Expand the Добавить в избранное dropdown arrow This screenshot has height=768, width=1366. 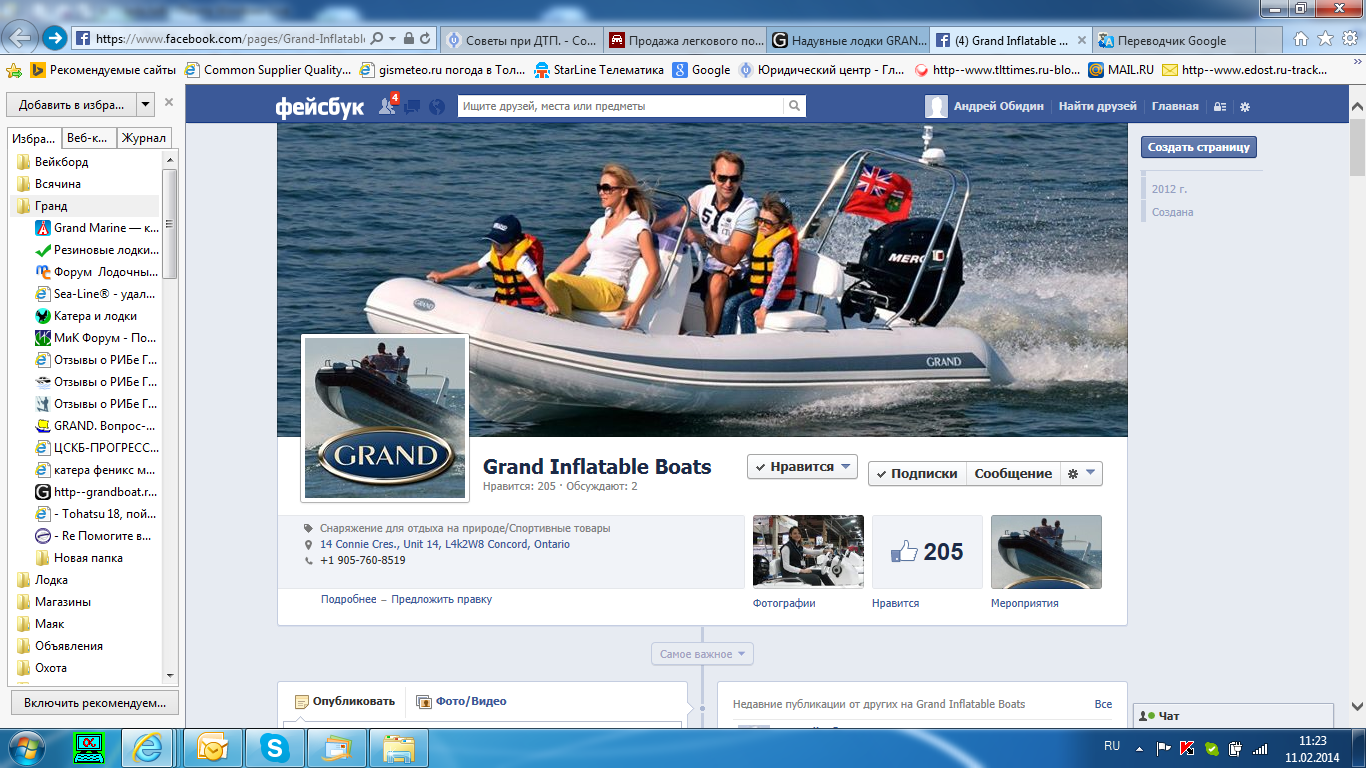click(x=146, y=104)
